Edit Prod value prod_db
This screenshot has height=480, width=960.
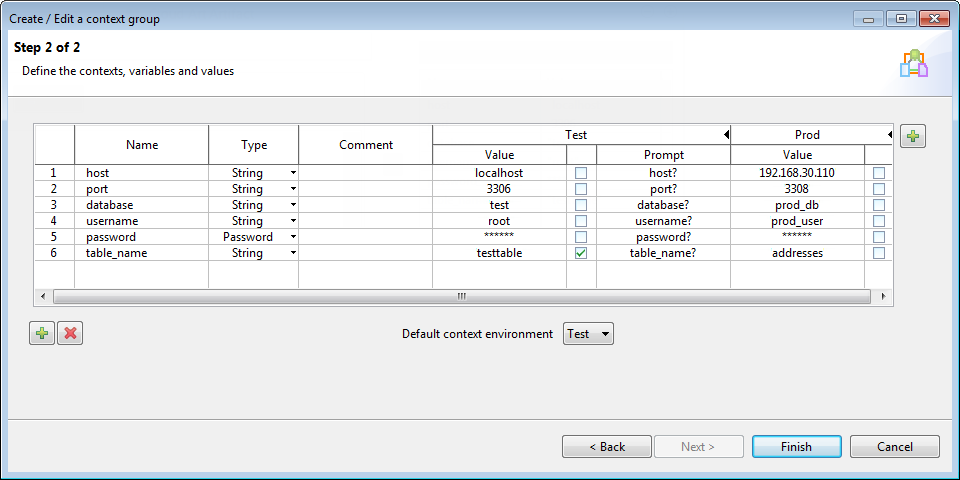797,205
